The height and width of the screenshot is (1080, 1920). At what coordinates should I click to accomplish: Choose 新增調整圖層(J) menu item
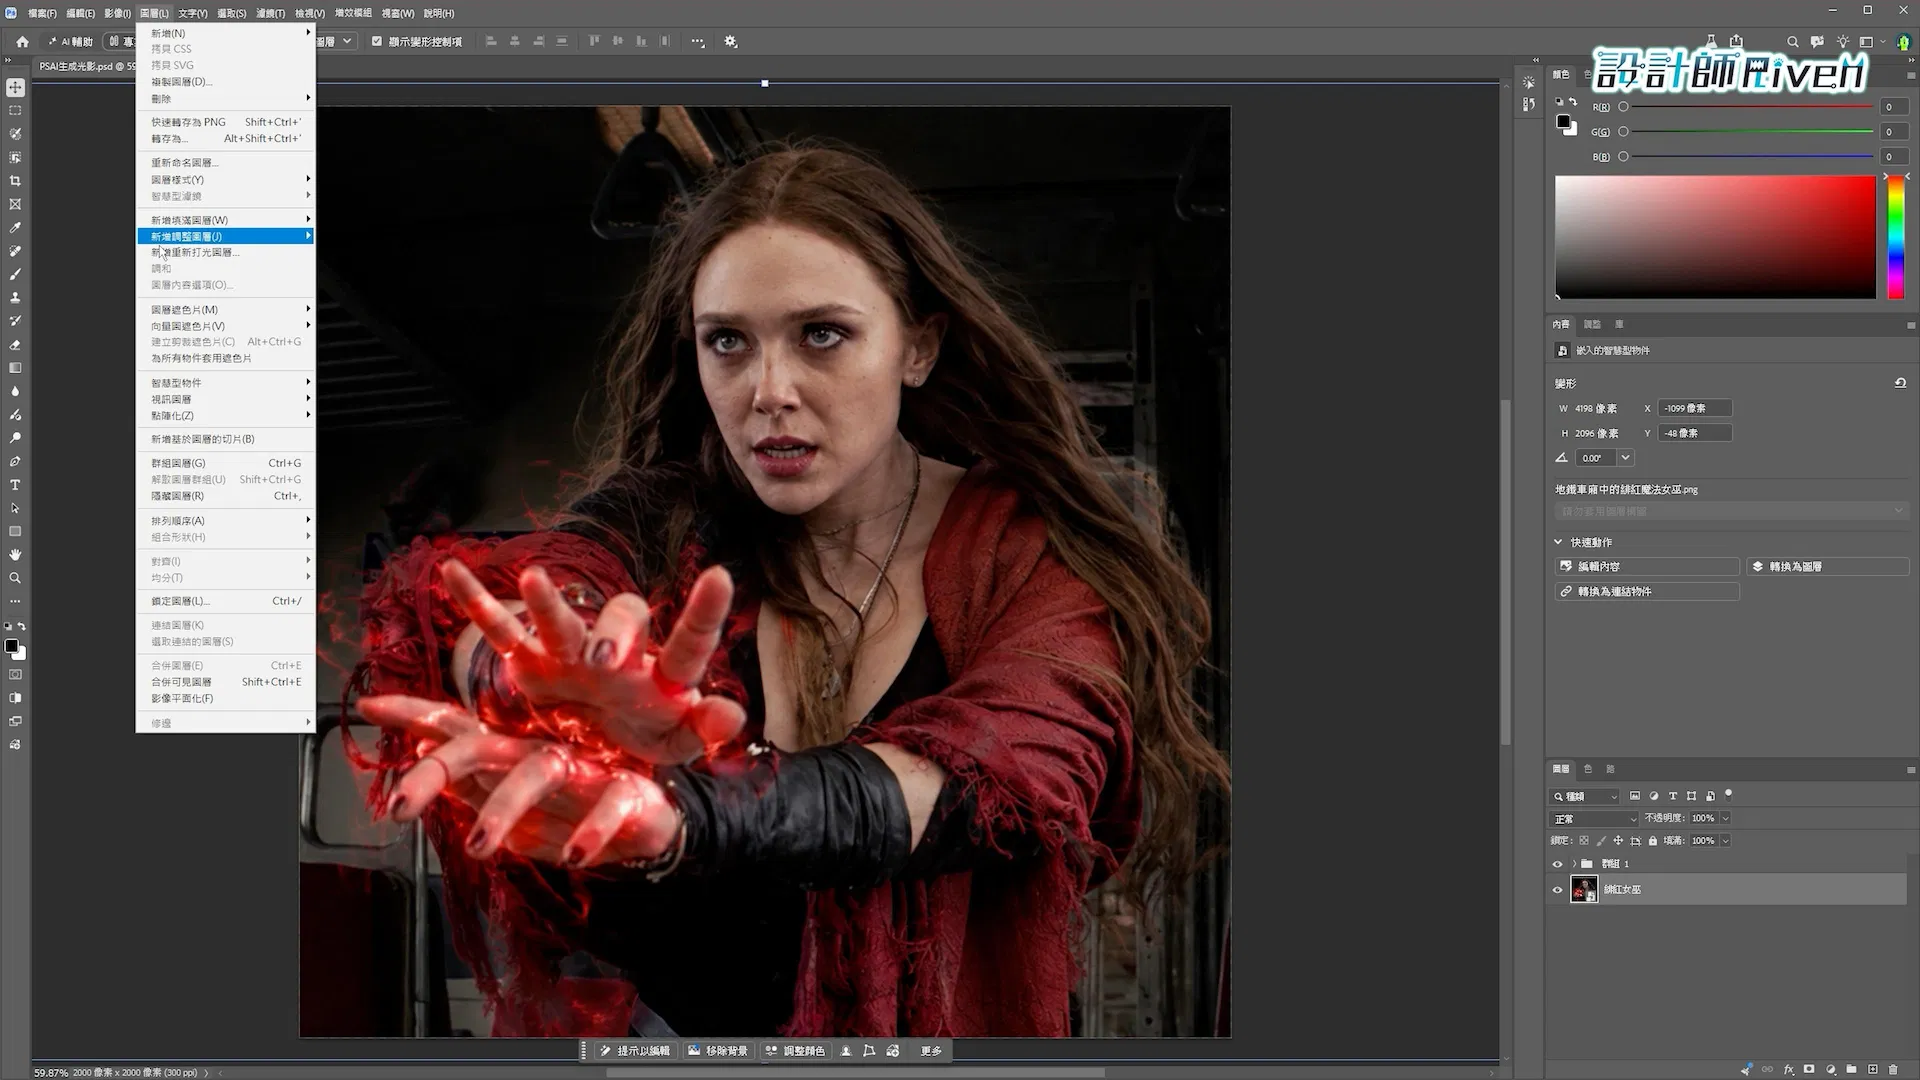coord(226,236)
